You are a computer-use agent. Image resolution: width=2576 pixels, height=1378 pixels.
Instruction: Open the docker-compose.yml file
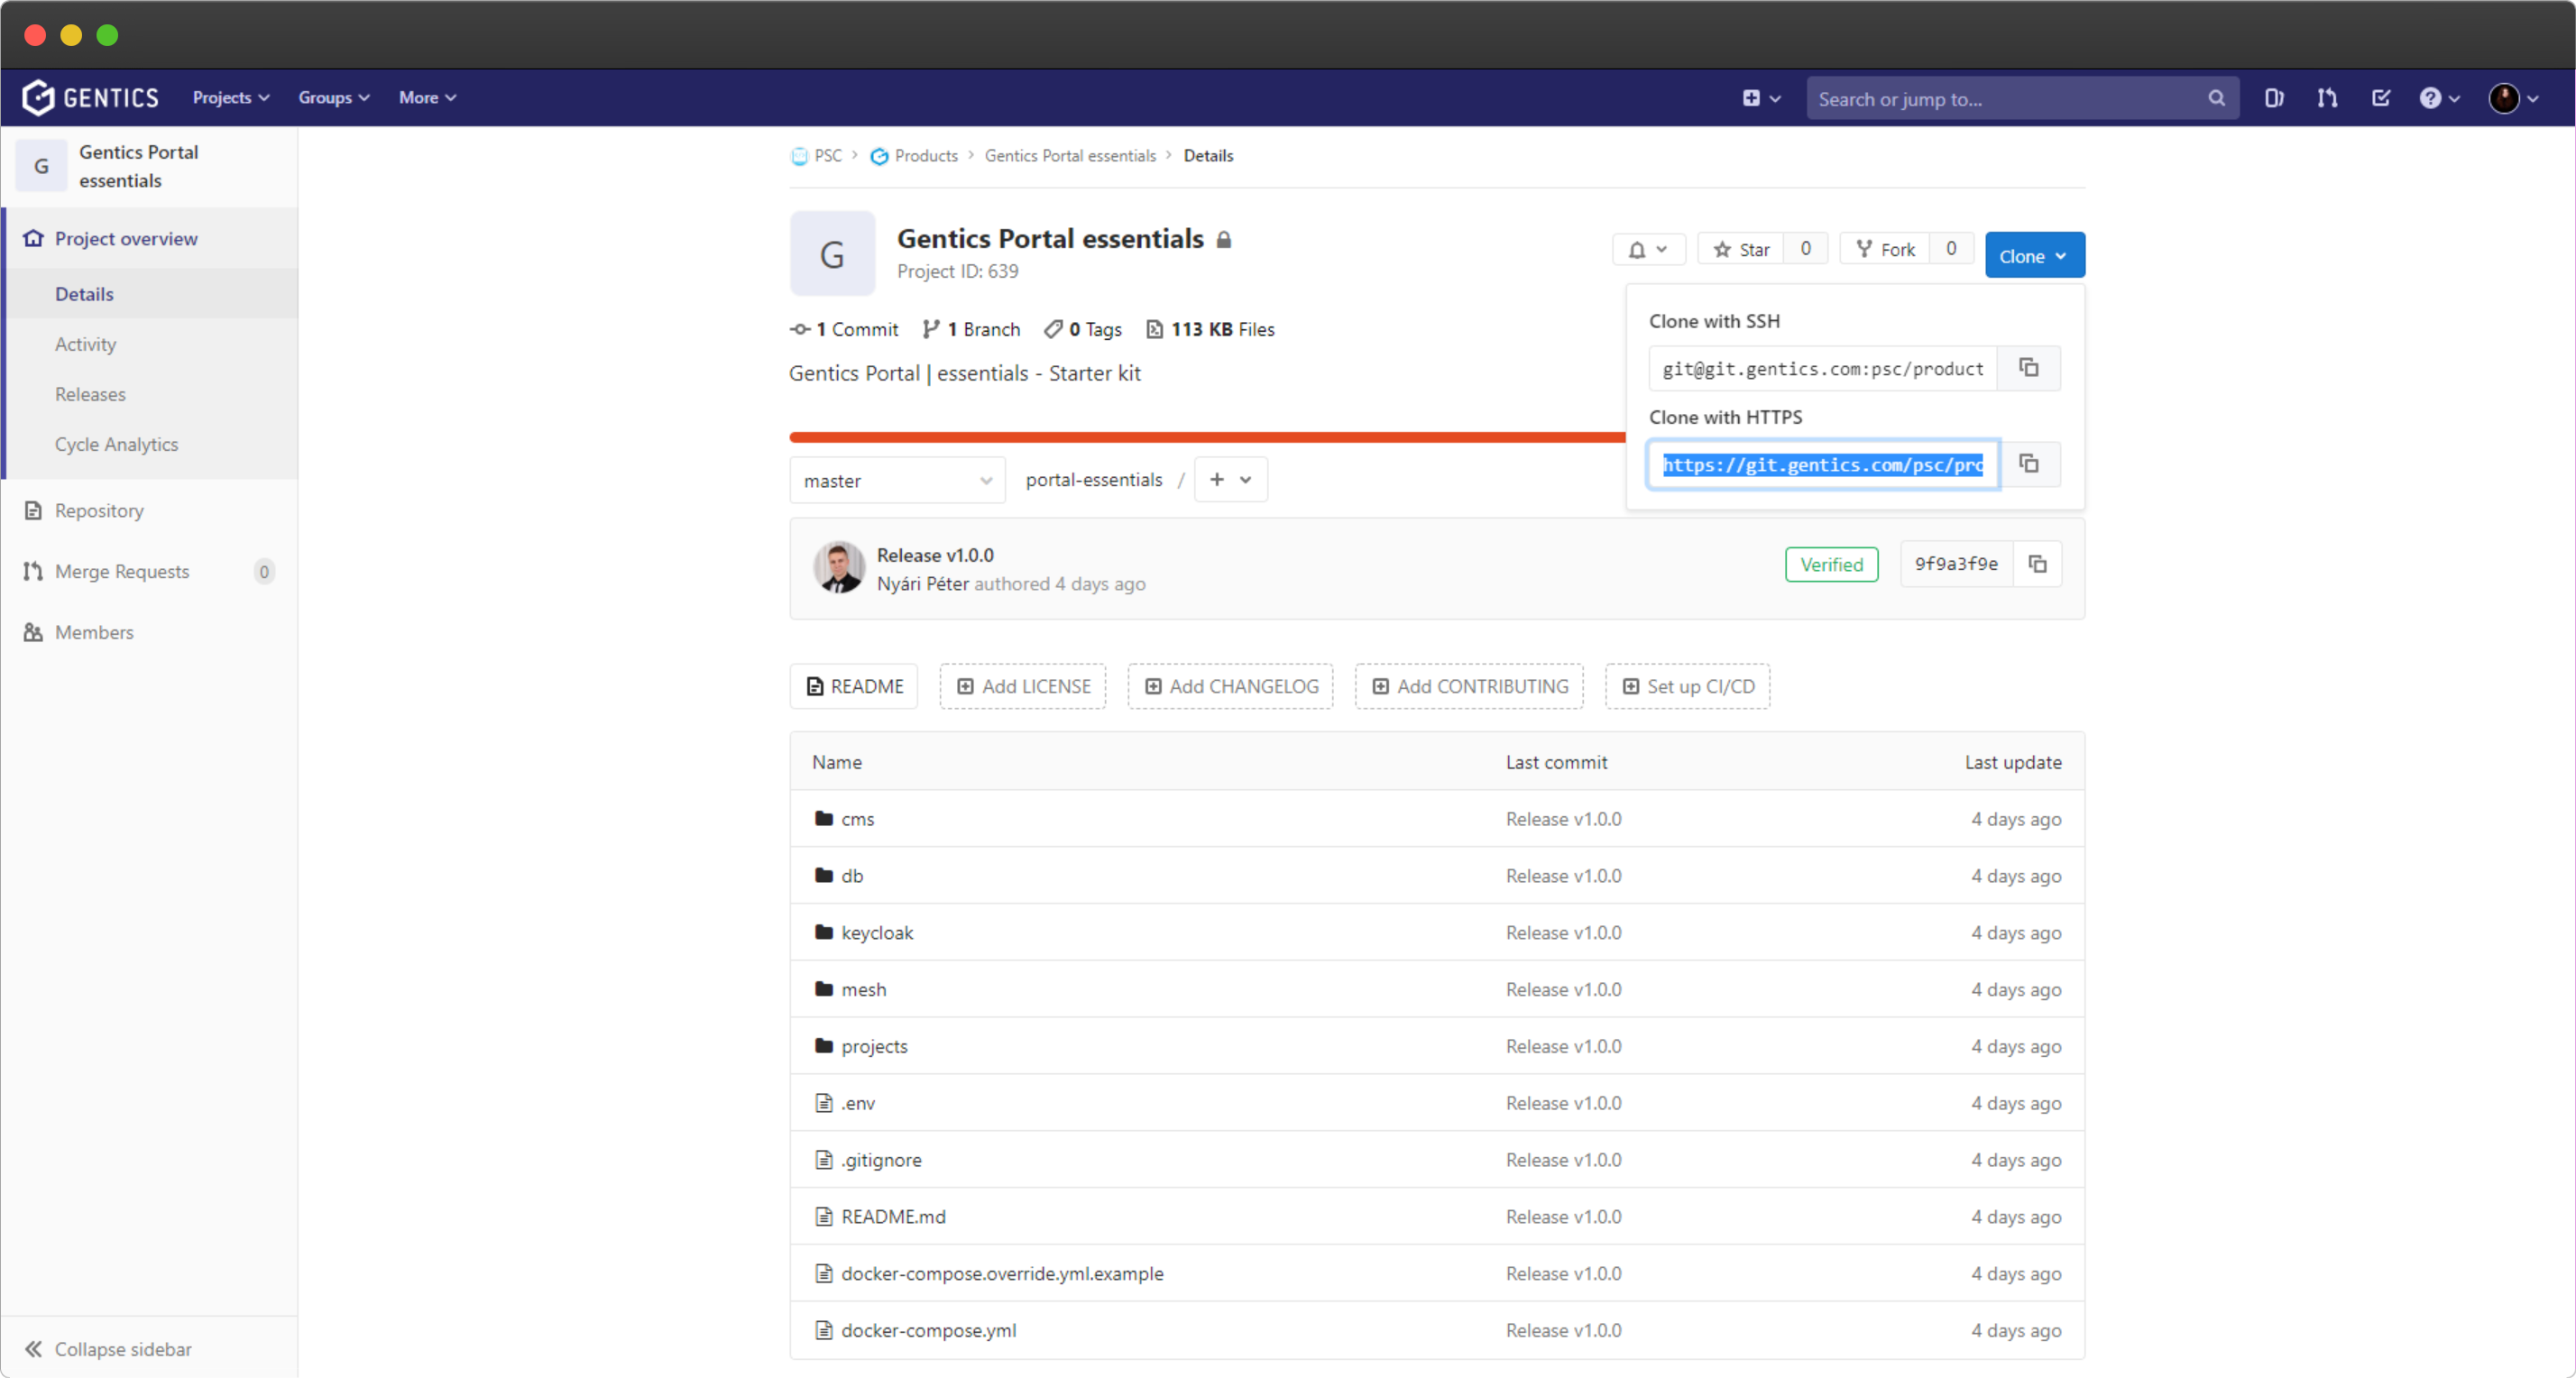tap(928, 1330)
